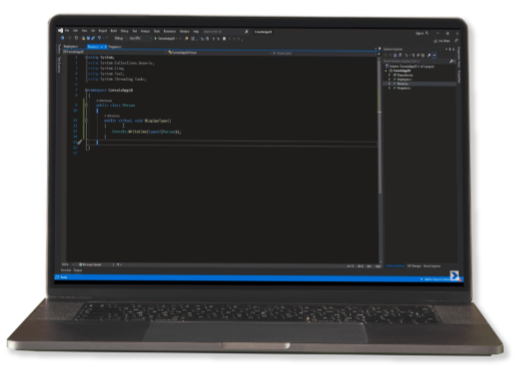Start debugging with the green play button

(x=155, y=39)
